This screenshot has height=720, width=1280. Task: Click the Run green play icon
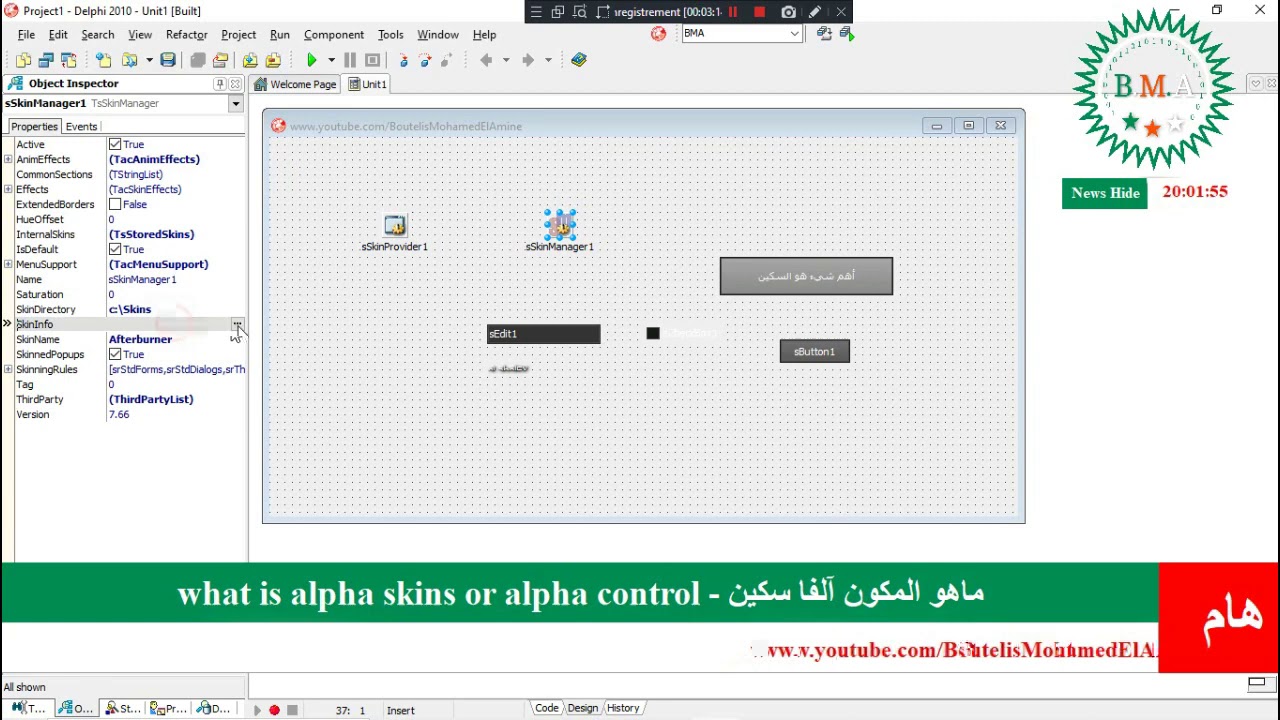pyautogui.click(x=311, y=60)
